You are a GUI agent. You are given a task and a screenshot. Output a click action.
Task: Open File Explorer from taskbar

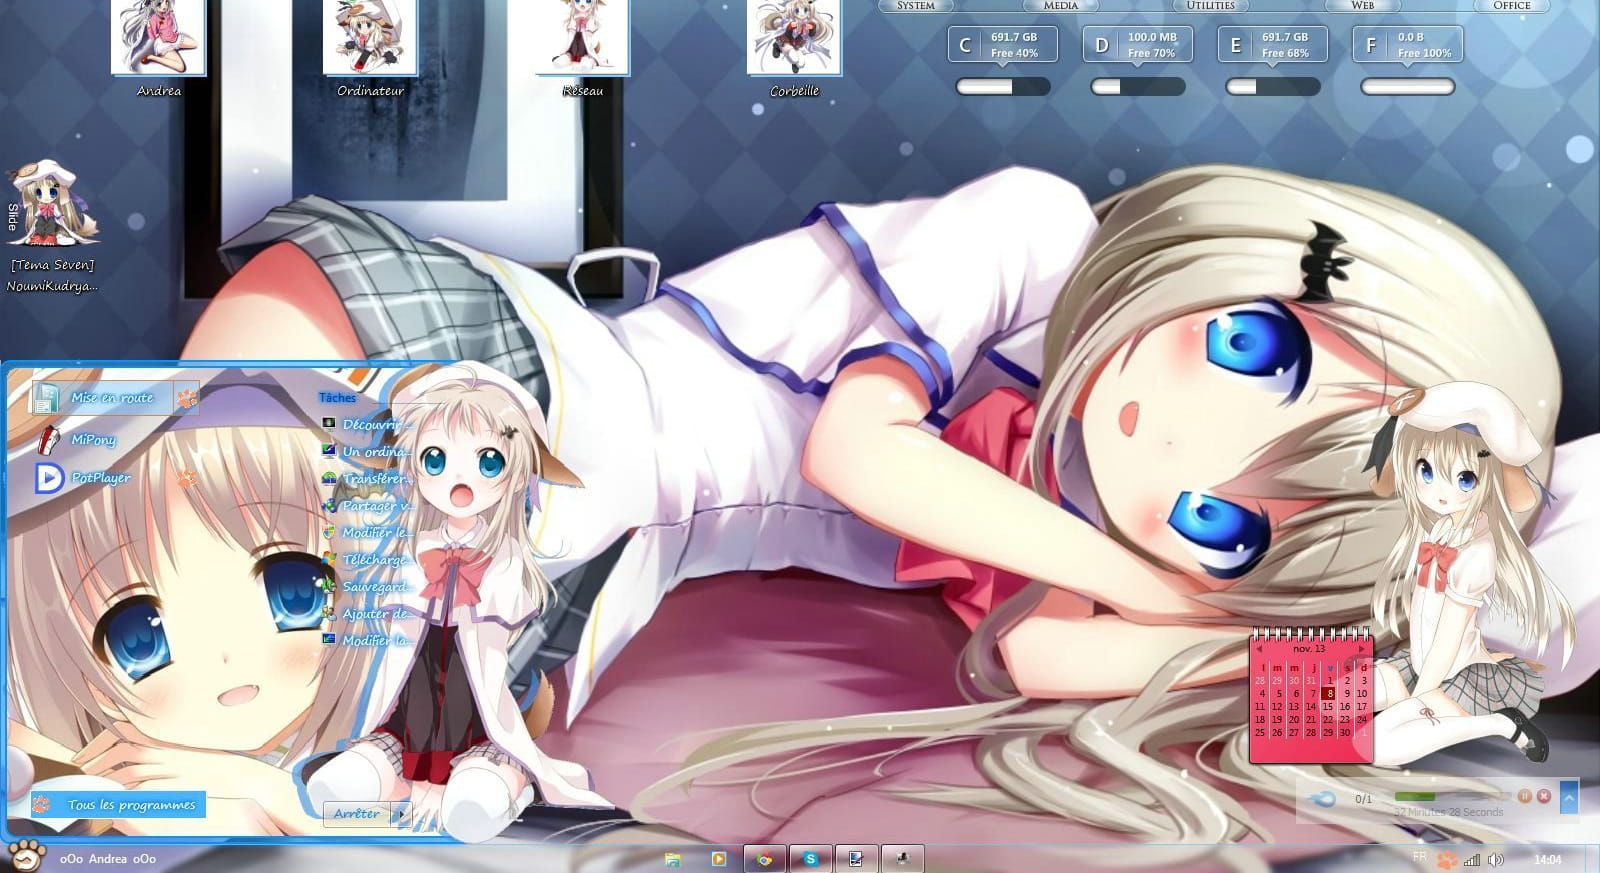coord(673,859)
